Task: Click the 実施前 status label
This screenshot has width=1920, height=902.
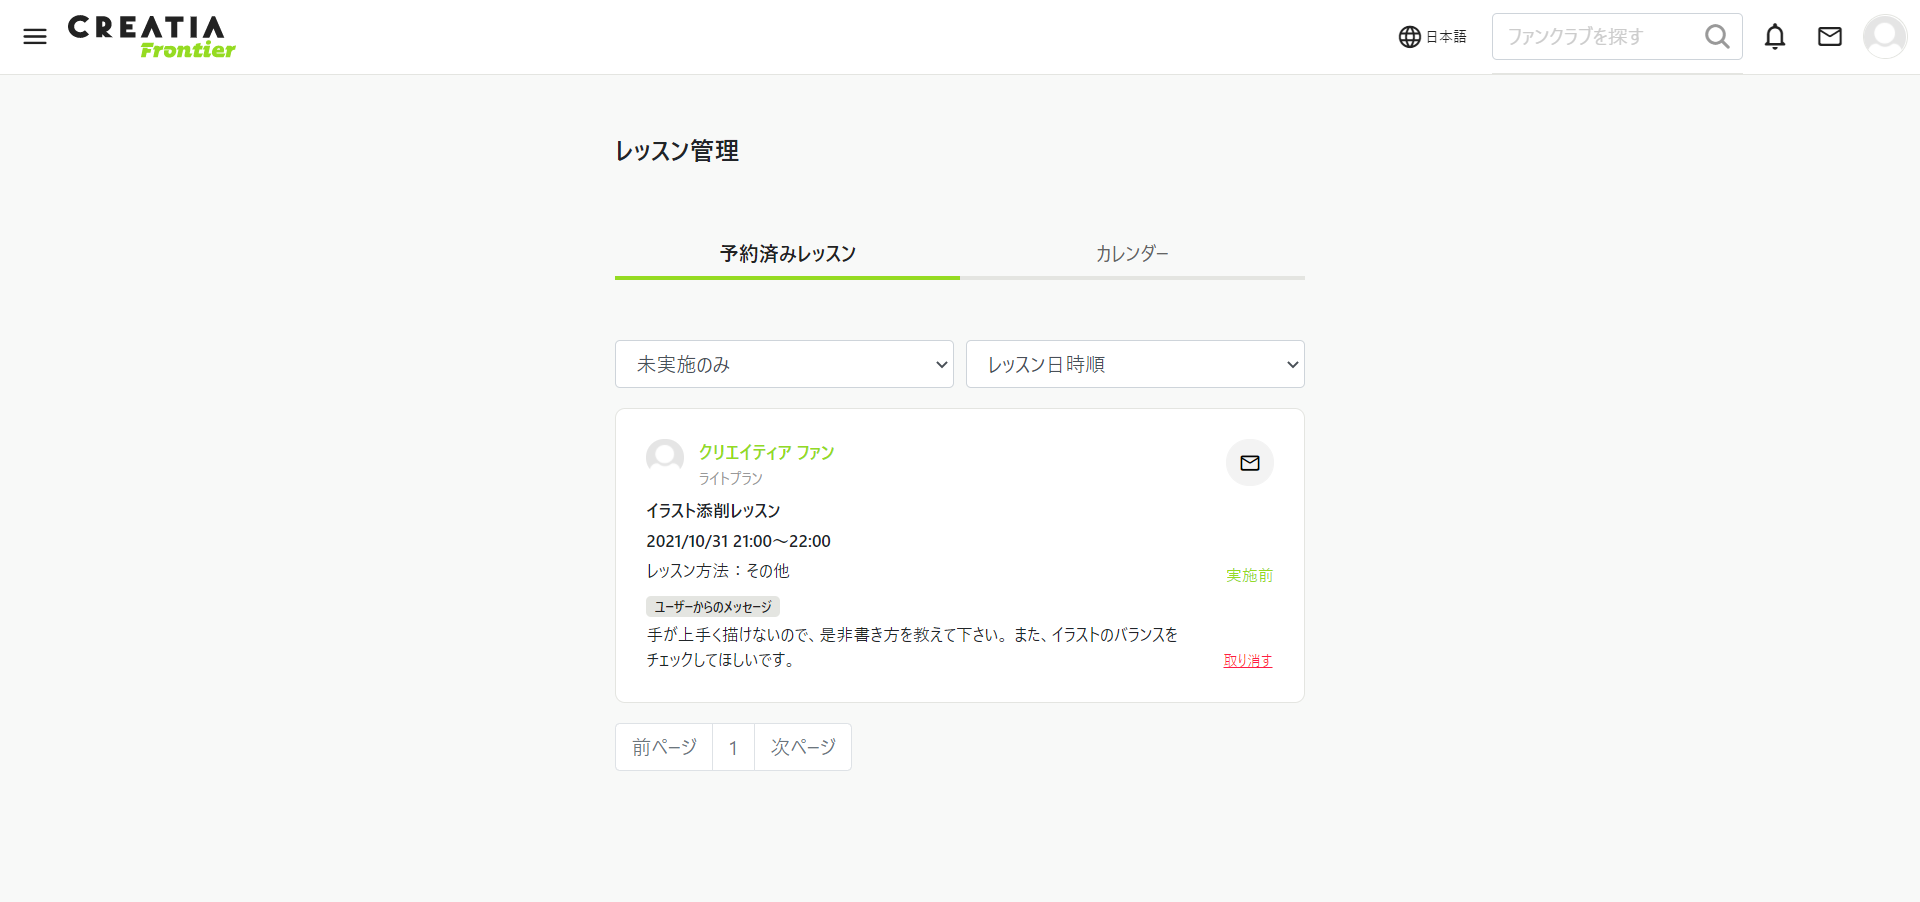Action: coord(1249,575)
